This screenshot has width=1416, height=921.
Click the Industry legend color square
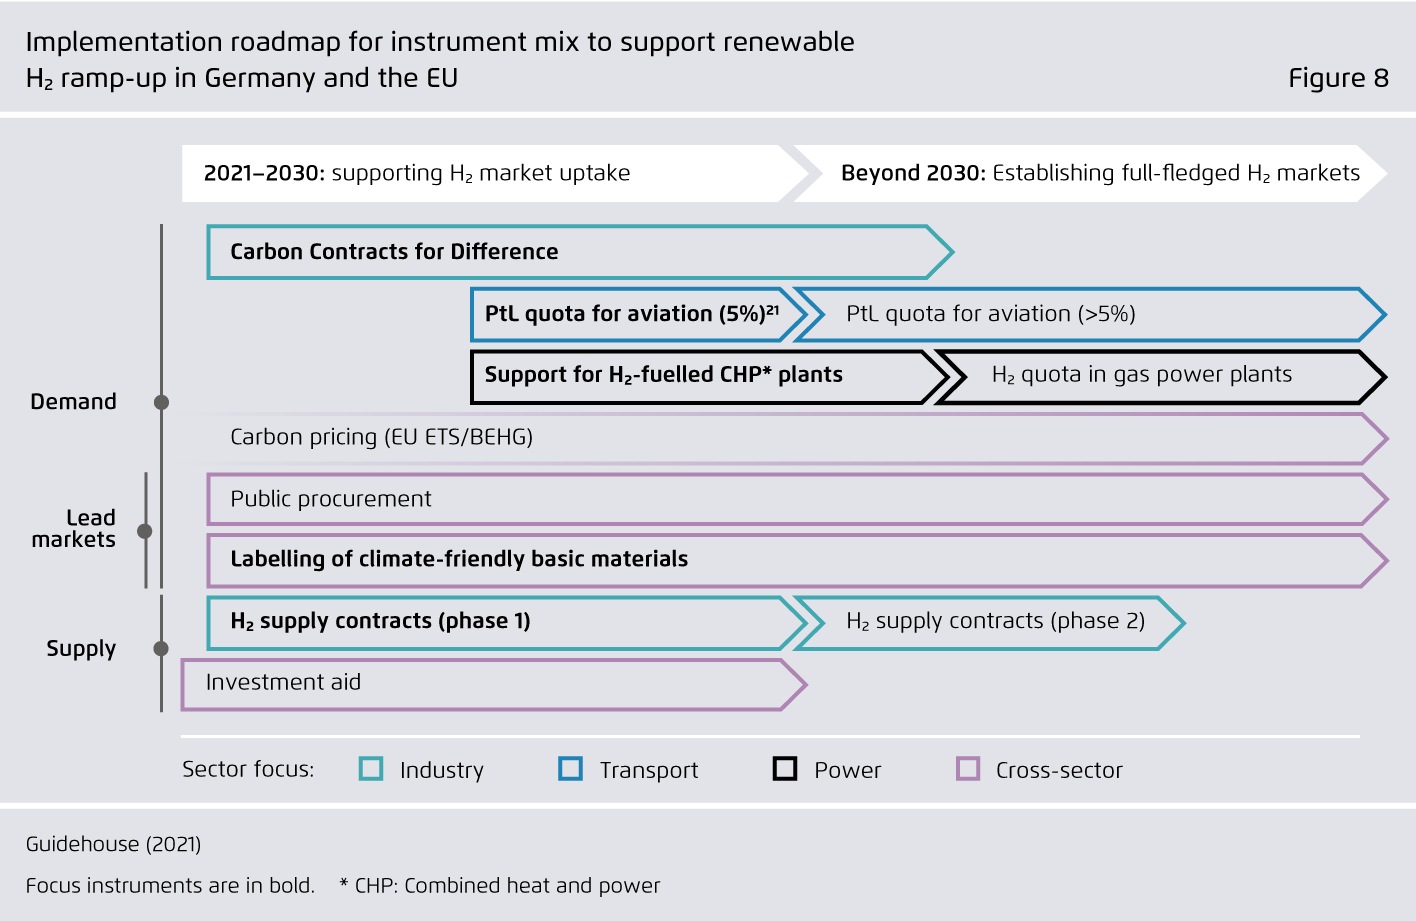(x=371, y=769)
